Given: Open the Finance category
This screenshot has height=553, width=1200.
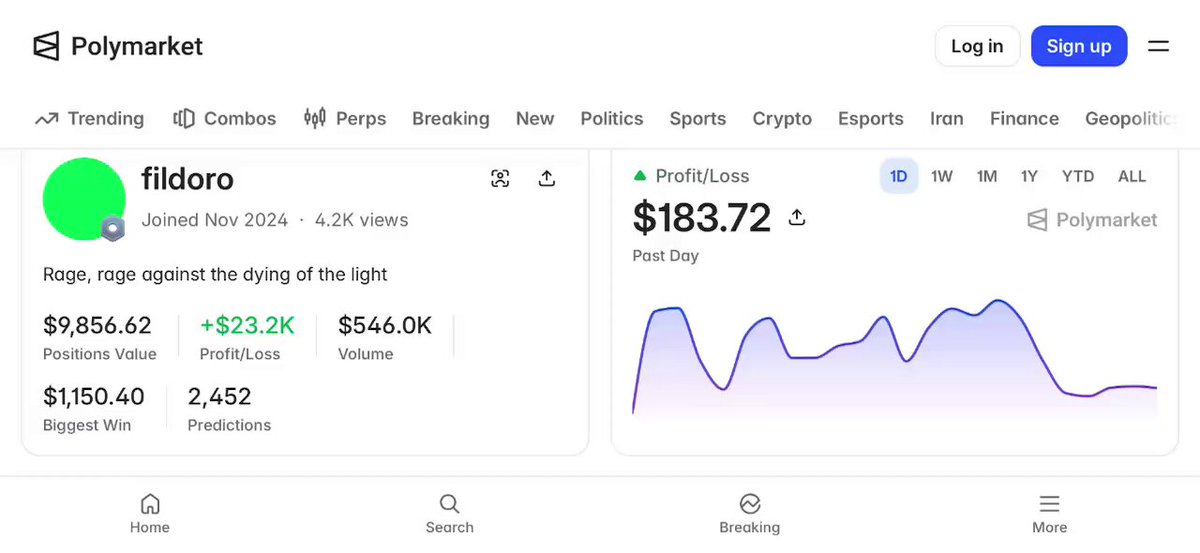Looking at the screenshot, I should [1024, 118].
